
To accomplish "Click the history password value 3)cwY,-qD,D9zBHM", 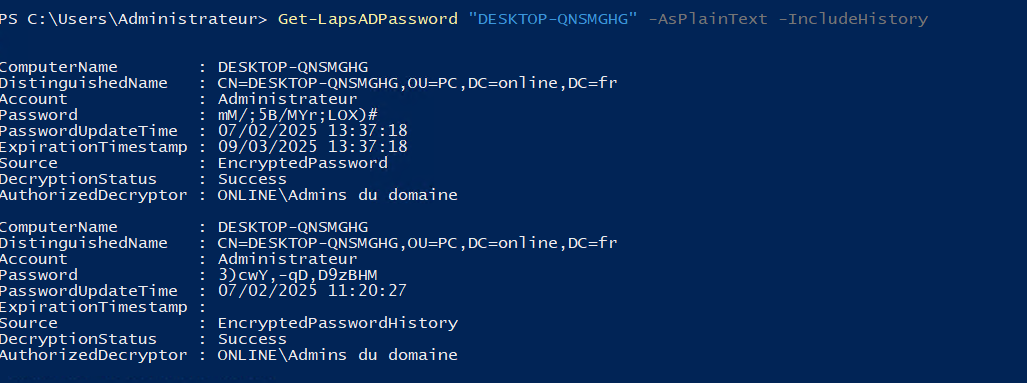I will click(298, 275).
